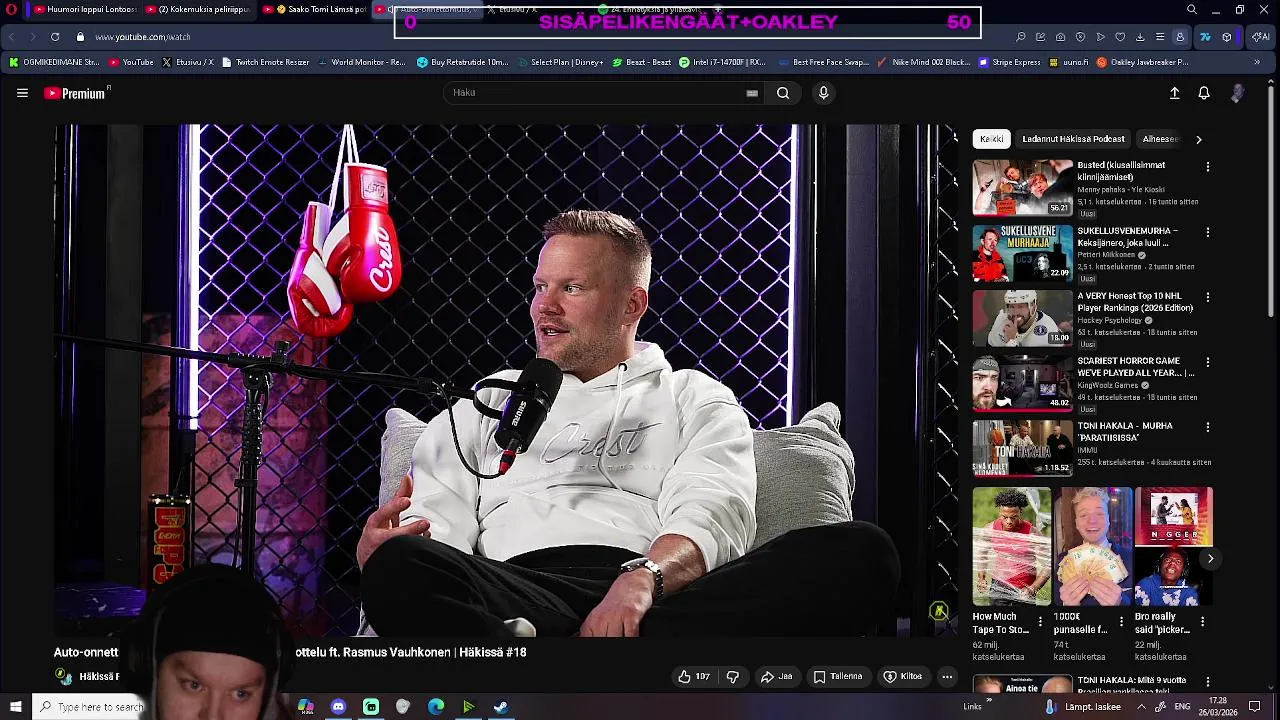Open TONI HAKALA - MURHA video thumbnail

1022,448
